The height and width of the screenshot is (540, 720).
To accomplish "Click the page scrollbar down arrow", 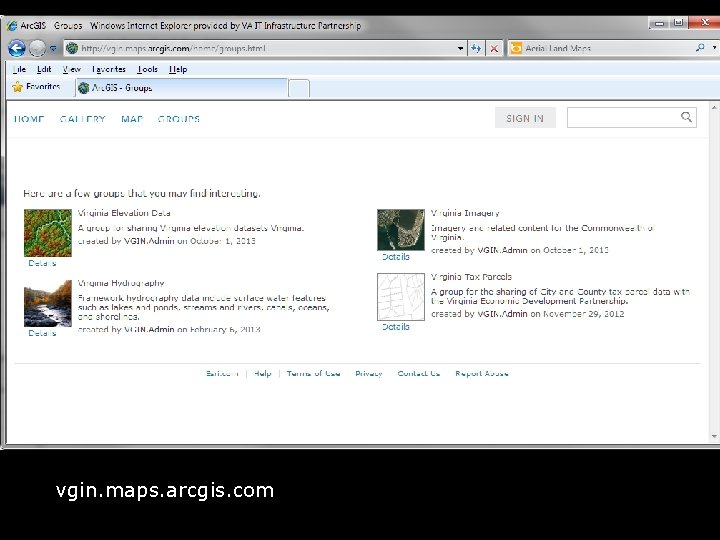I will 714,436.
